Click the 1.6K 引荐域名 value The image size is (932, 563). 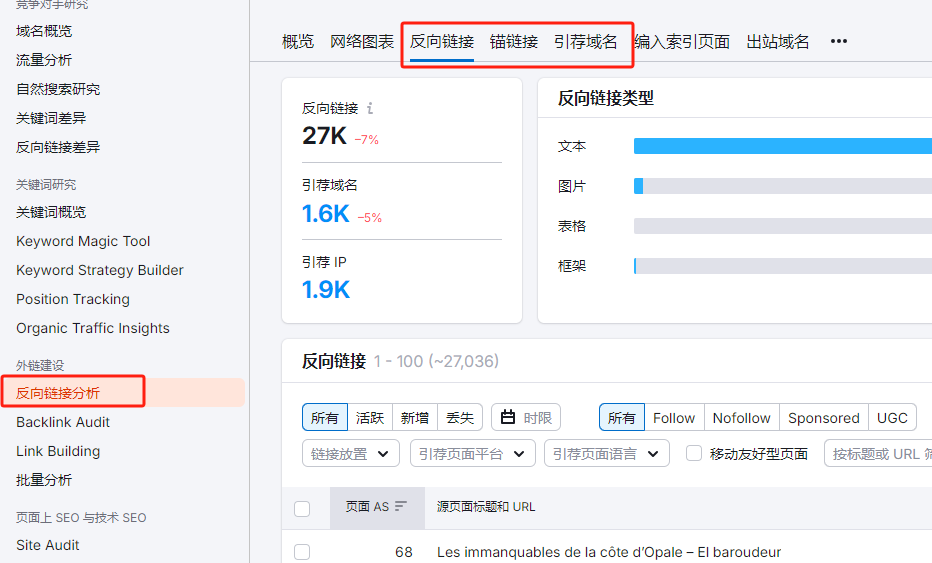[326, 214]
